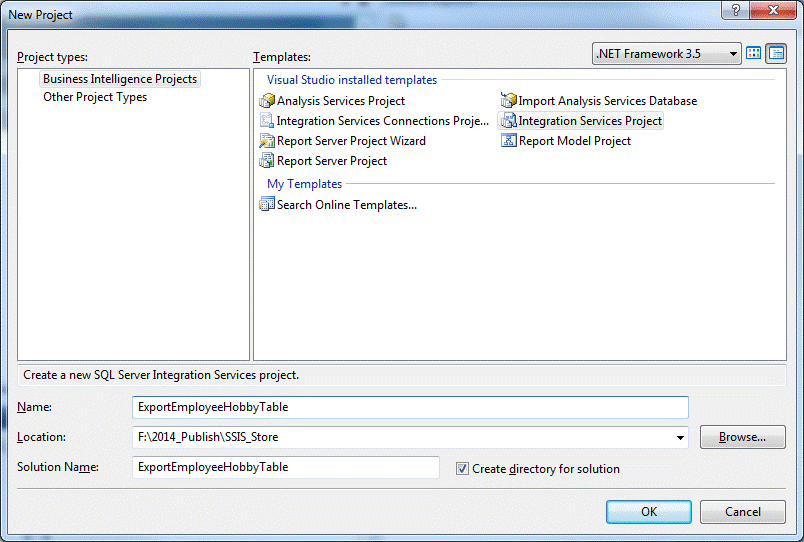Click the project Name text field
This screenshot has width=804, height=542.
(x=410, y=407)
